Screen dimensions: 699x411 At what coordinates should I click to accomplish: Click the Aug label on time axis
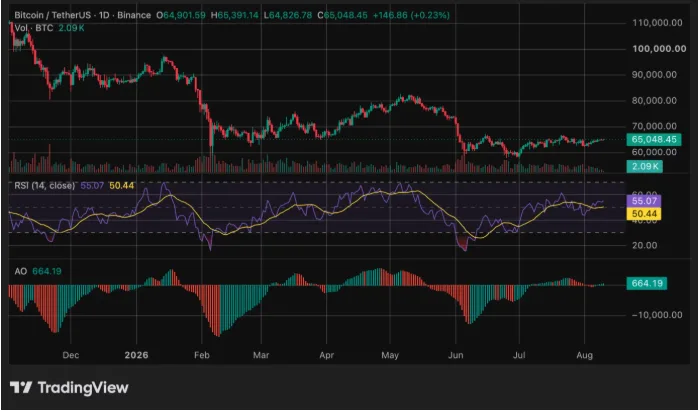[584, 355]
